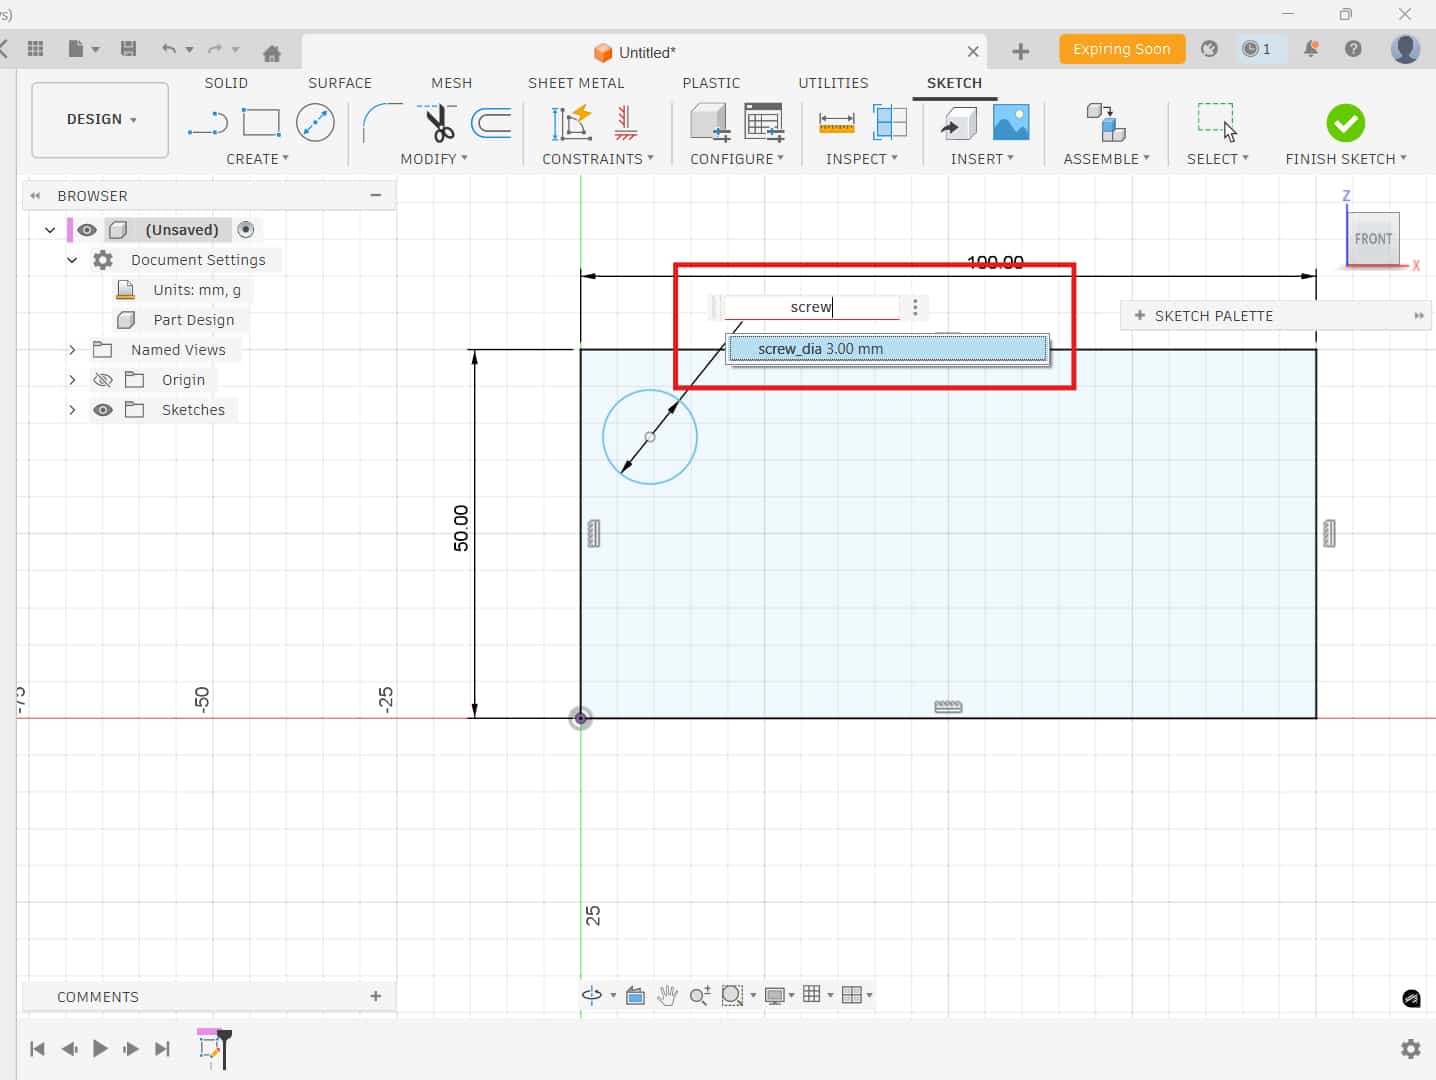Image resolution: width=1436 pixels, height=1080 pixels.
Task: Go to the Home icon
Action: point(271,52)
